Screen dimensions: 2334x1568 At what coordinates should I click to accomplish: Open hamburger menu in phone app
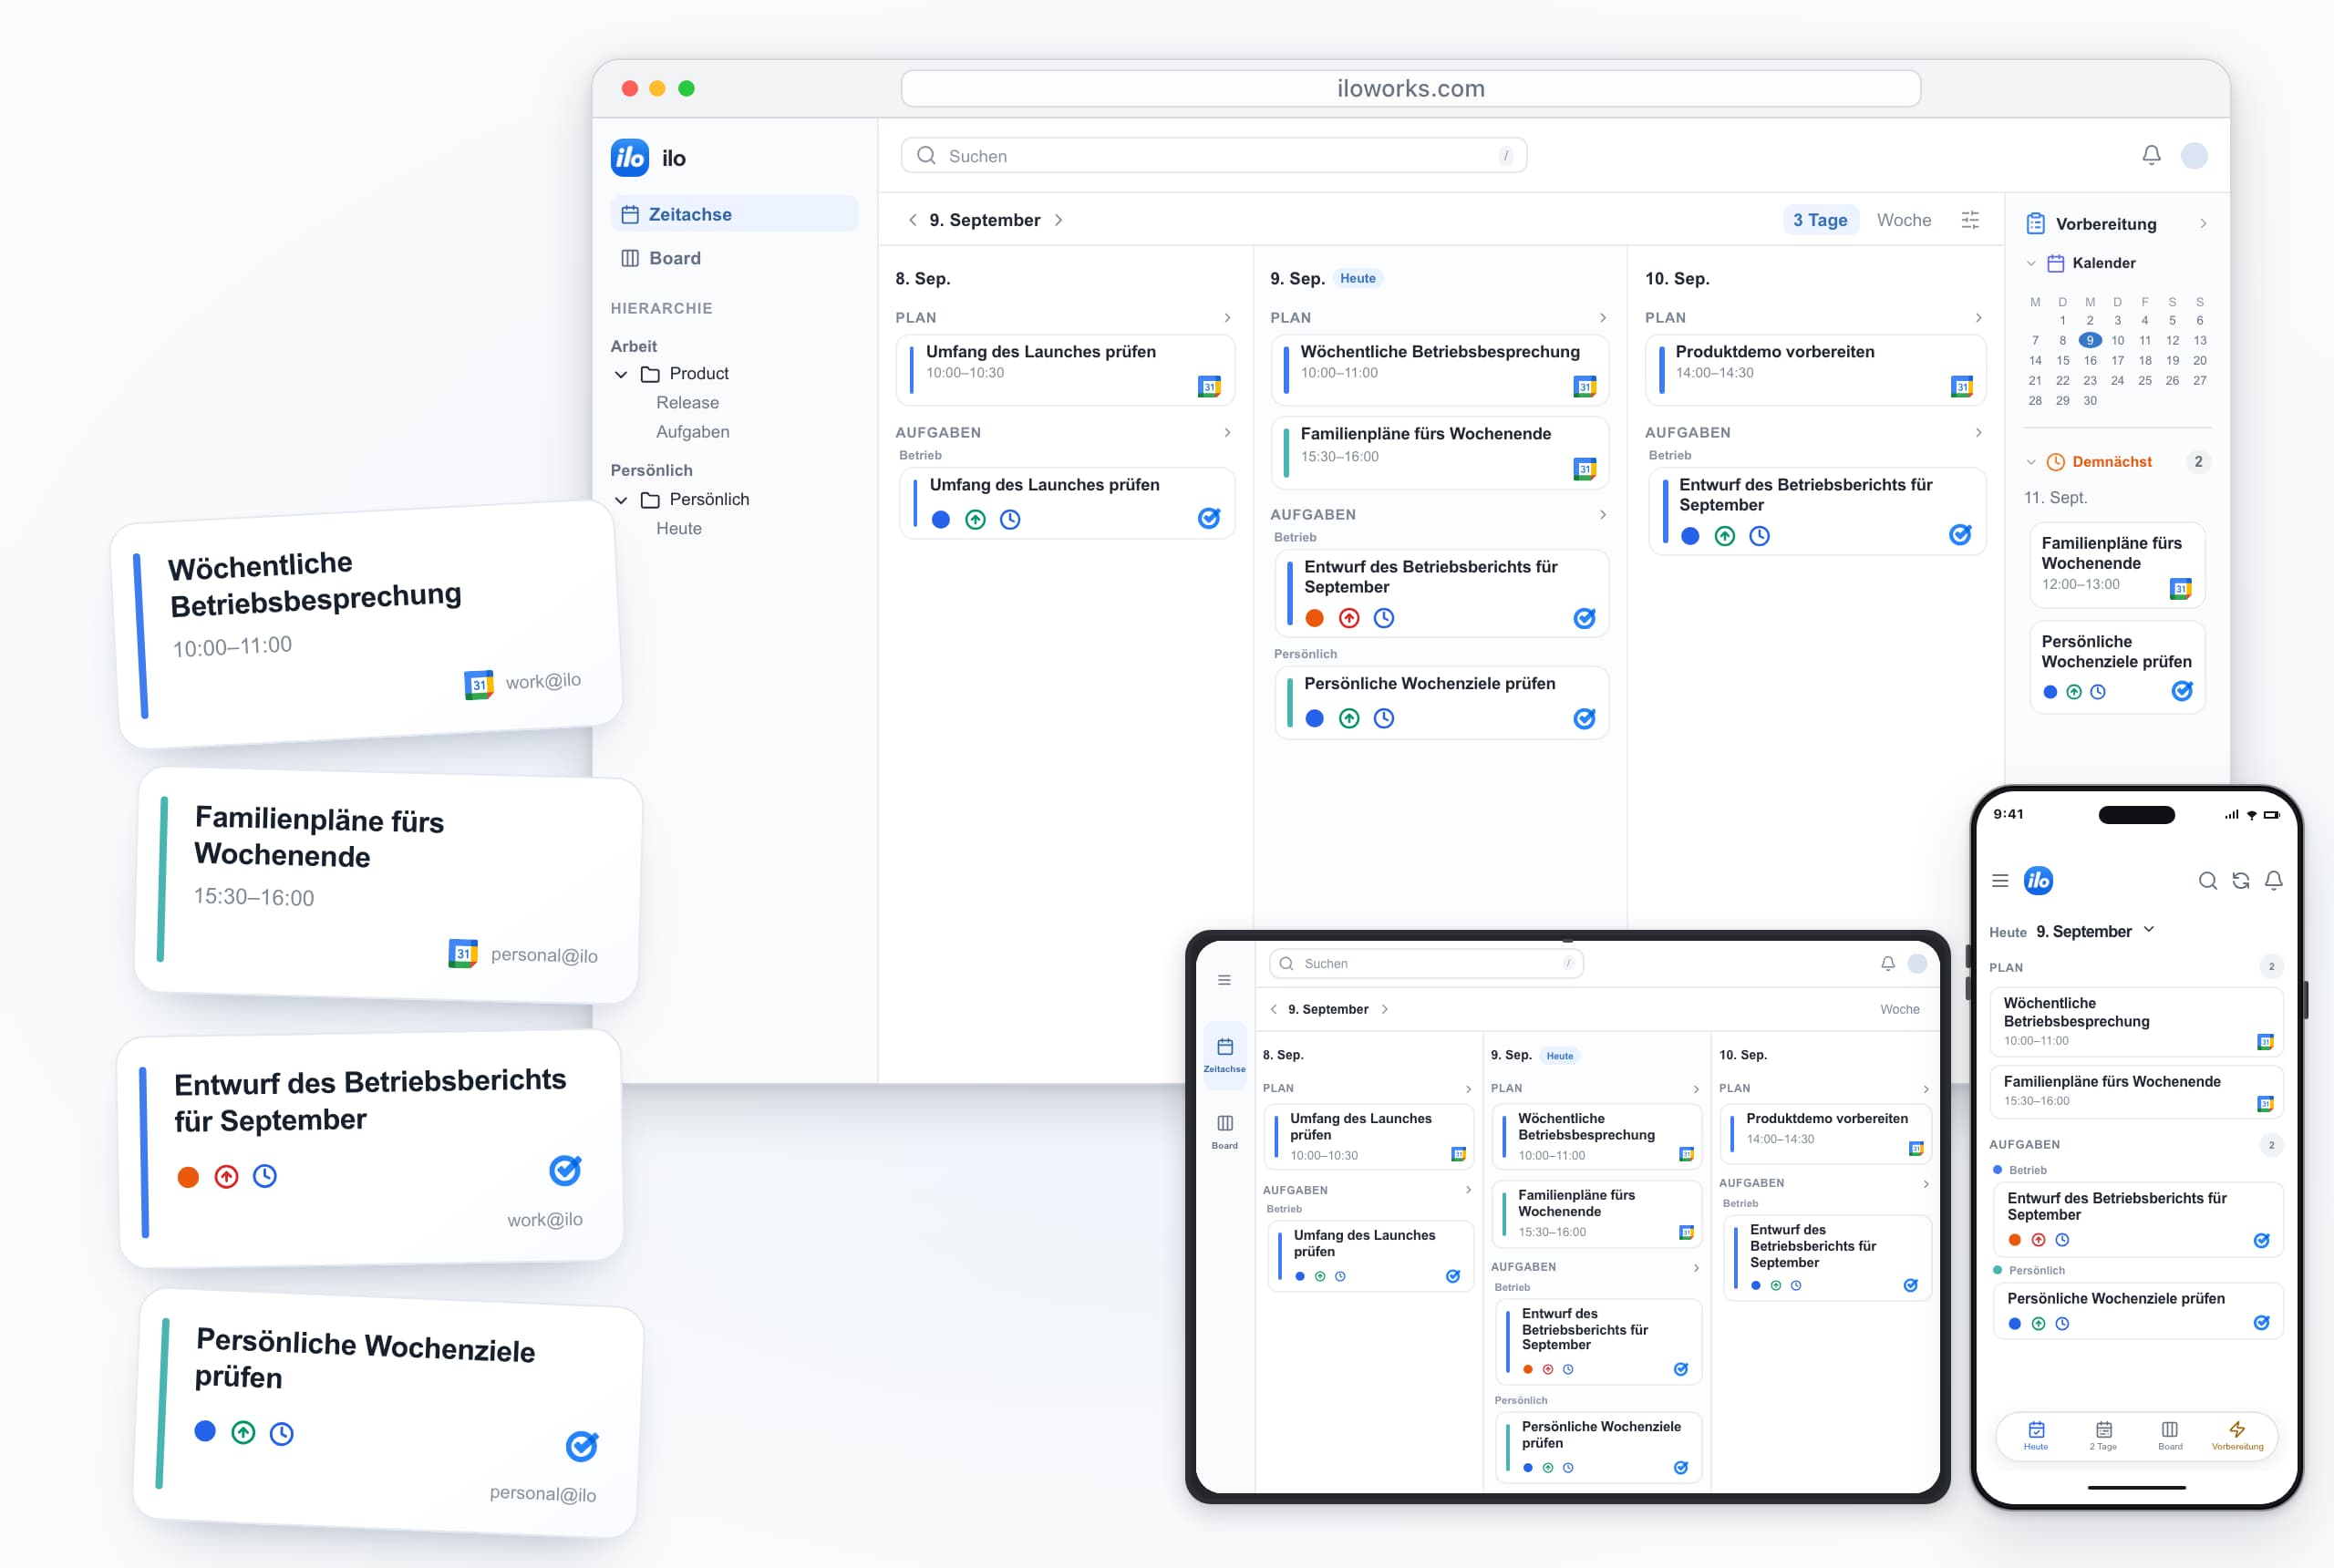pos(2000,880)
